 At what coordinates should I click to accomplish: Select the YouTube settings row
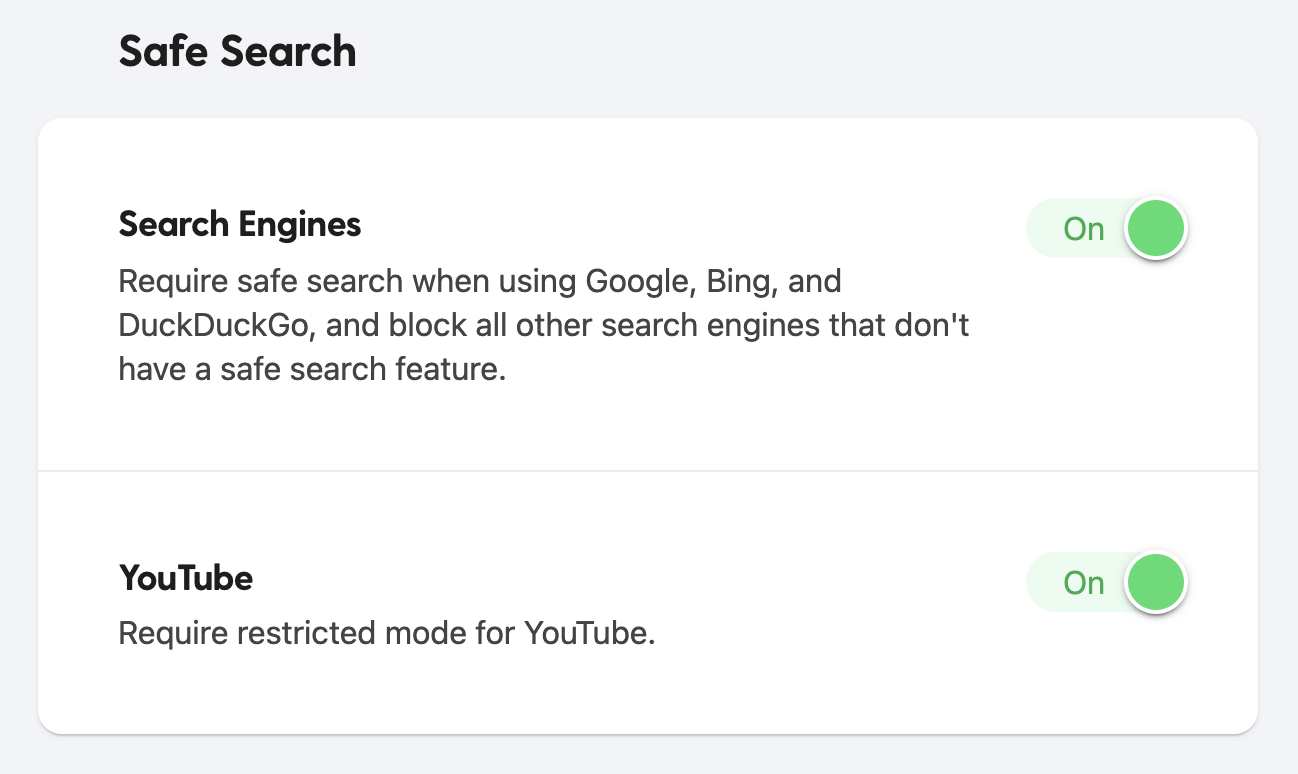click(x=649, y=600)
